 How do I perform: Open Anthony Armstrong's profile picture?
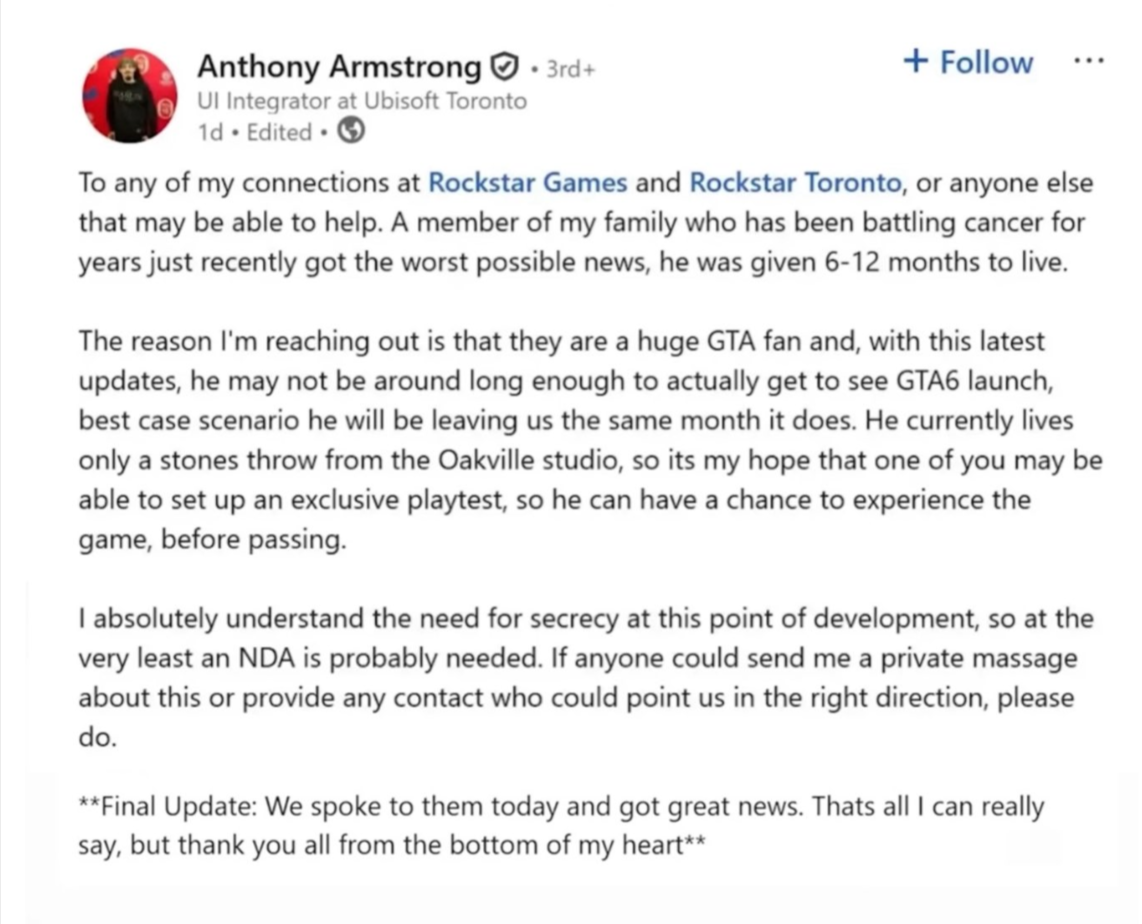pyautogui.click(x=129, y=96)
